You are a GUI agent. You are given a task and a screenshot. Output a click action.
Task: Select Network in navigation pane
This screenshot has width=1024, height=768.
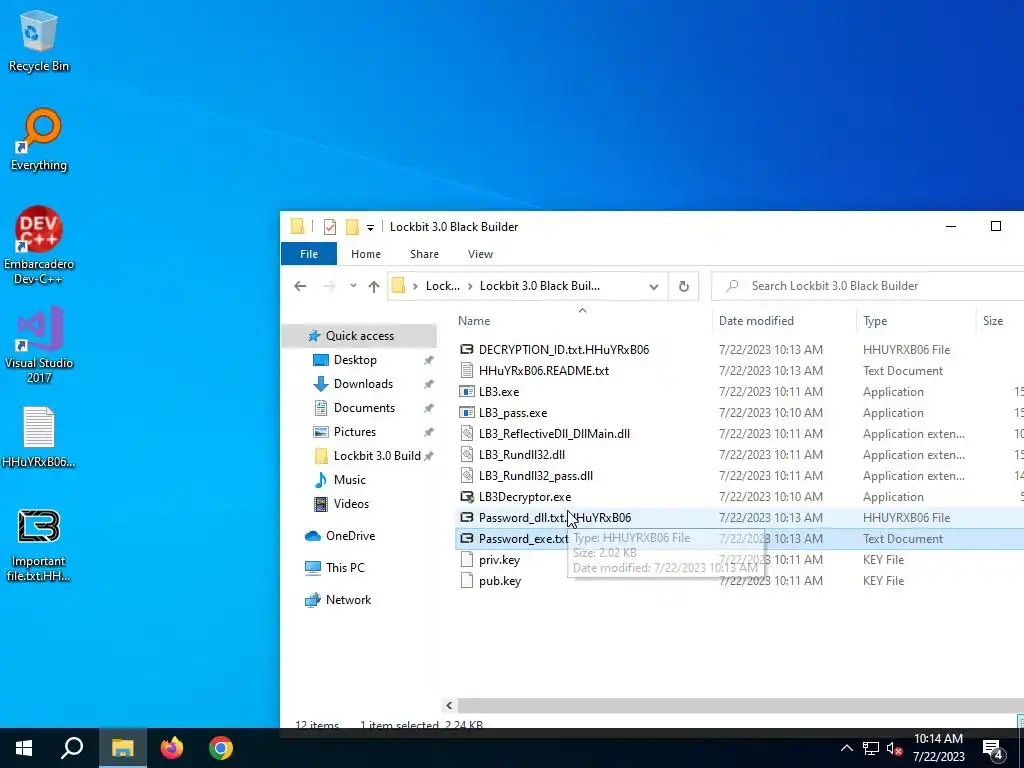(x=348, y=600)
